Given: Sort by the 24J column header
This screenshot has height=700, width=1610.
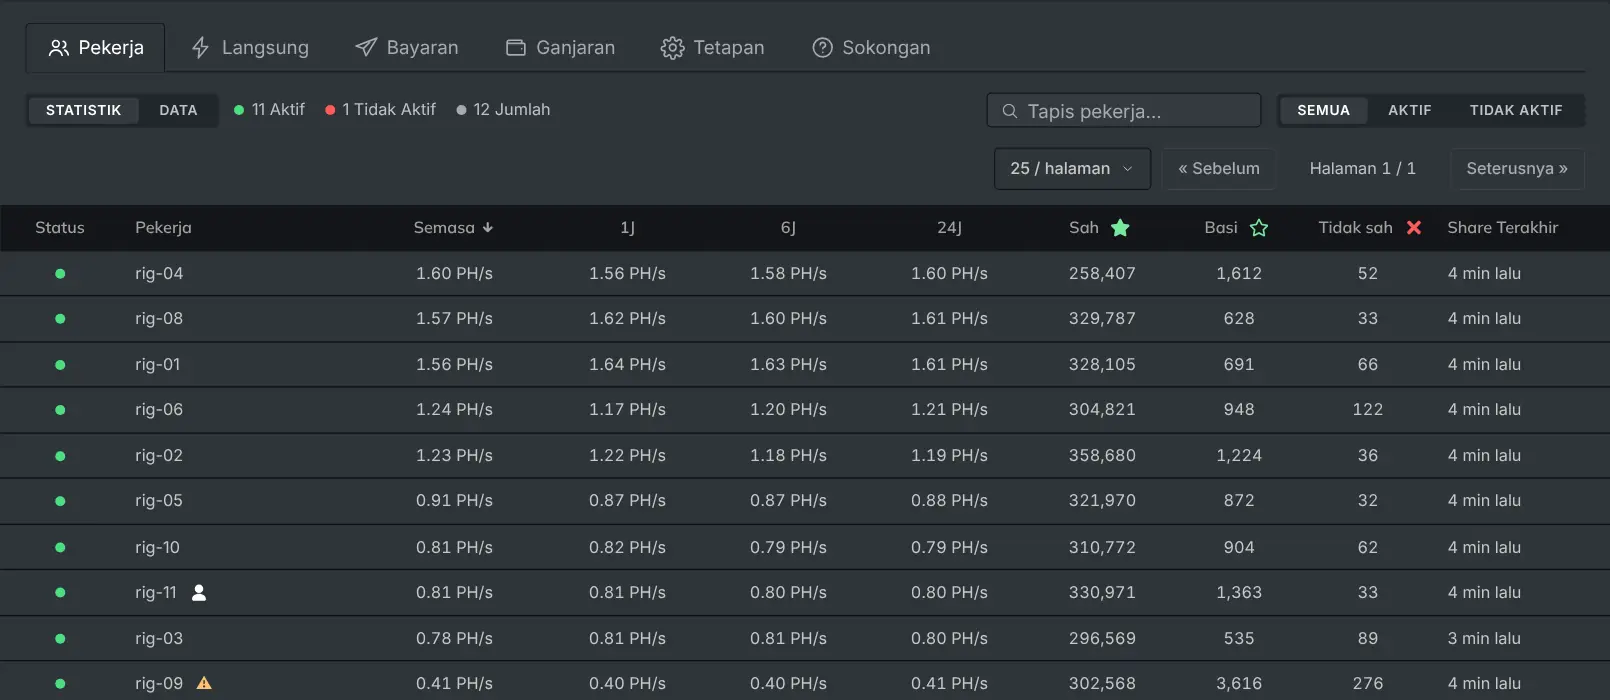Looking at the screenshot, I should click(x=949, y=228).
